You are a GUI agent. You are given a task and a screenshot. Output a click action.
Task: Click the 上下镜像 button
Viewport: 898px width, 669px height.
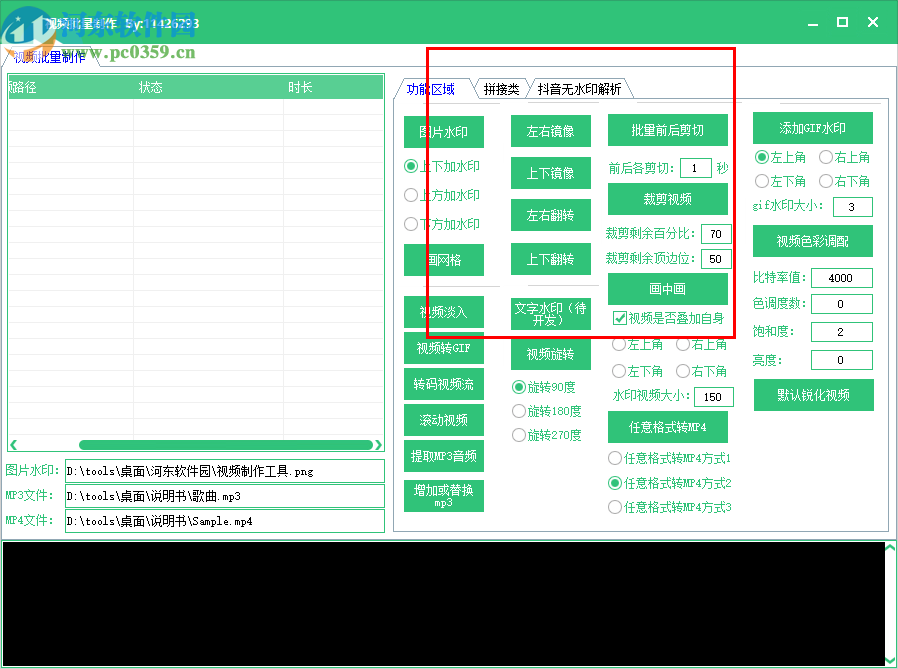tap(550, 173)
